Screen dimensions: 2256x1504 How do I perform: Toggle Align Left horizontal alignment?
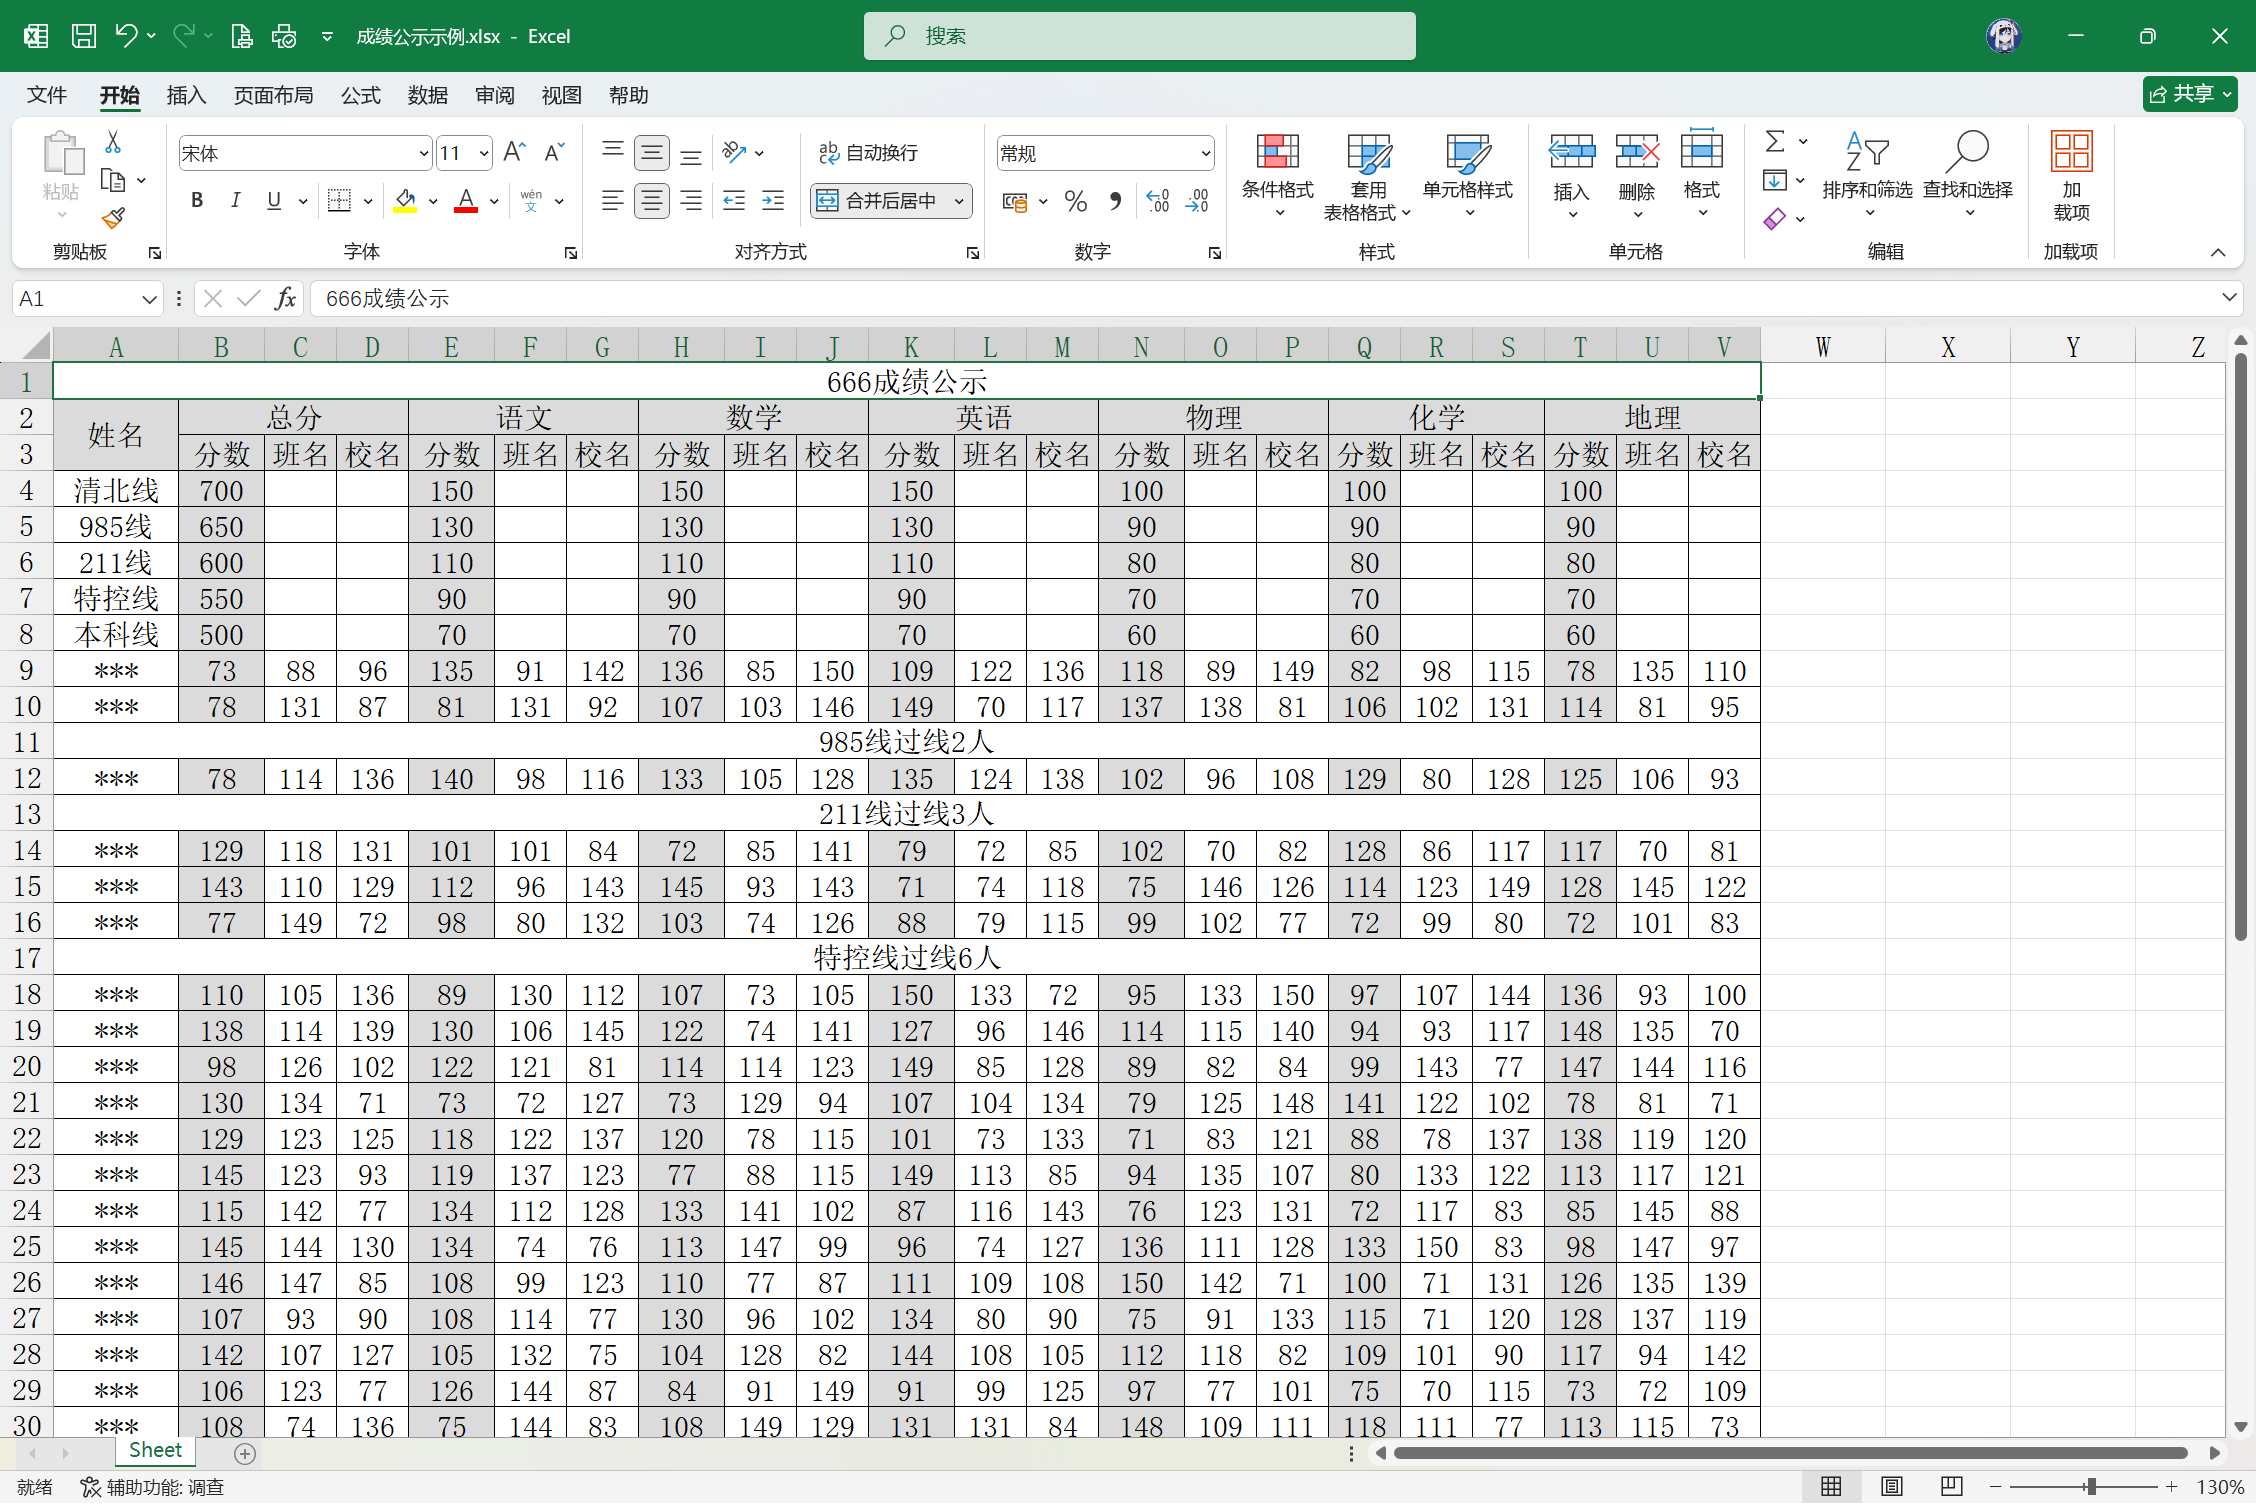pos(613,201)
